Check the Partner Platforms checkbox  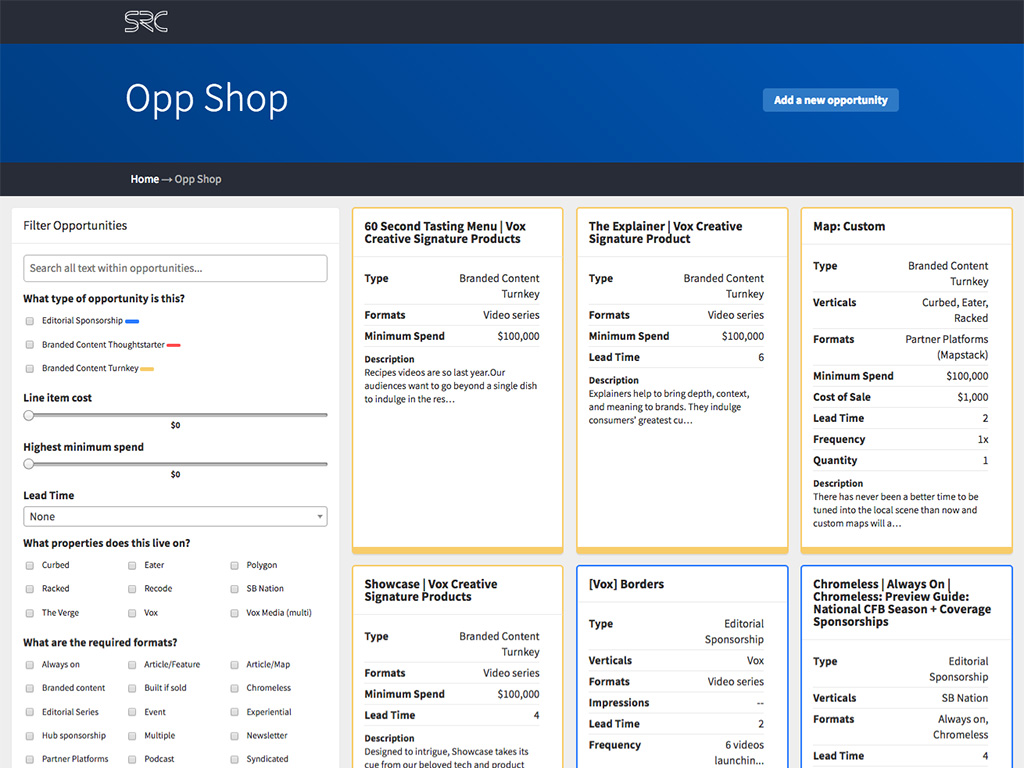[29, 760]
